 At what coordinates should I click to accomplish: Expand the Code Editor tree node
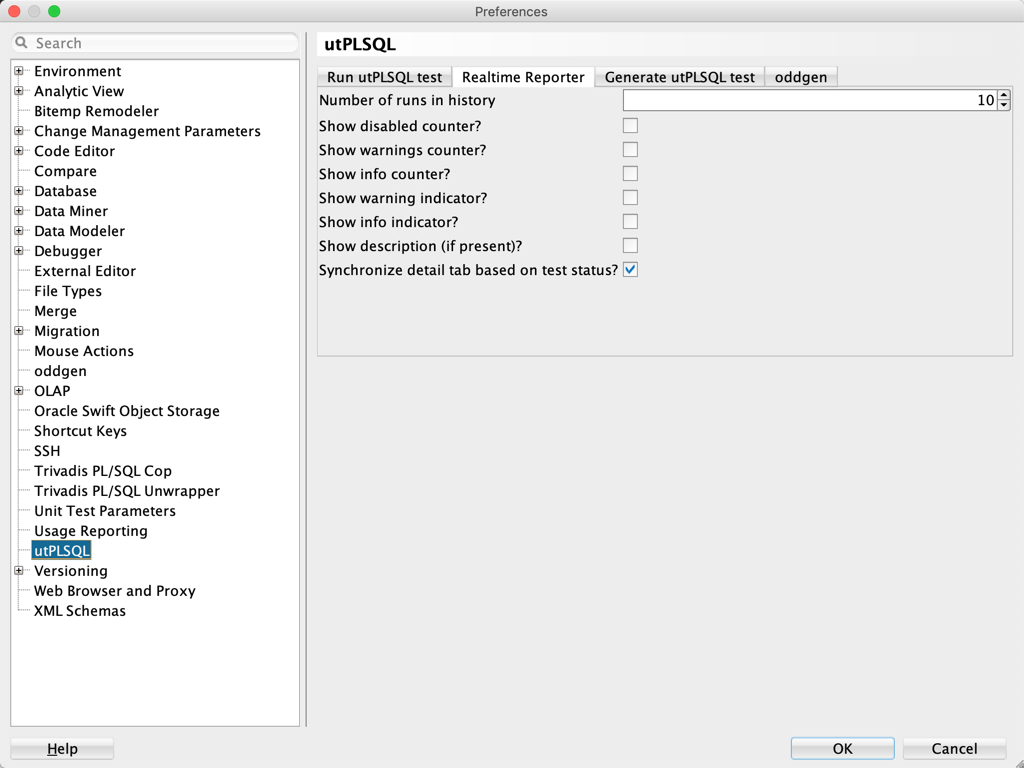(19, 151)
